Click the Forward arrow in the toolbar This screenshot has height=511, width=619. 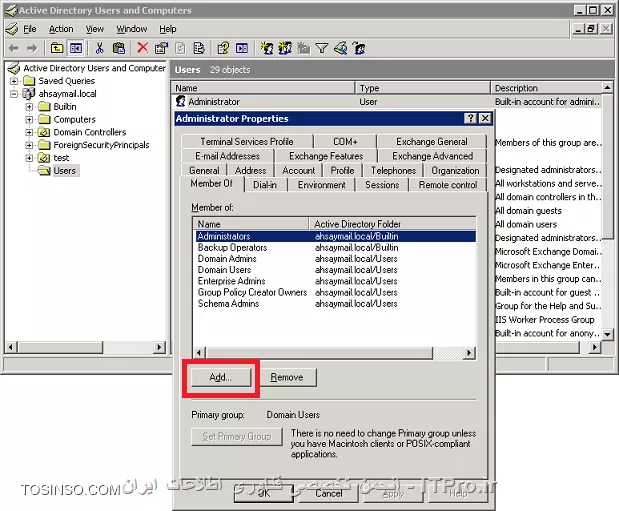tap(32, 49)
